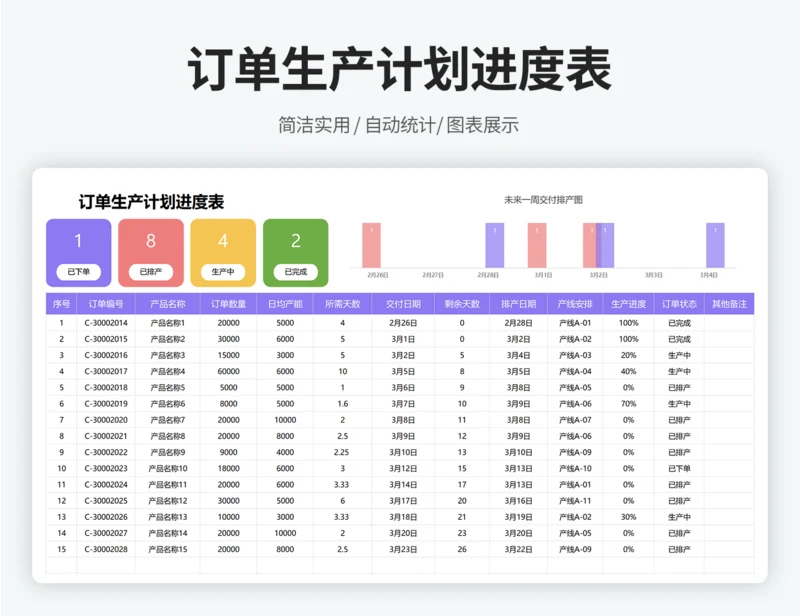
Task: Click progress 30% in the C-30002026 row
Action: (x=629, y=517)
